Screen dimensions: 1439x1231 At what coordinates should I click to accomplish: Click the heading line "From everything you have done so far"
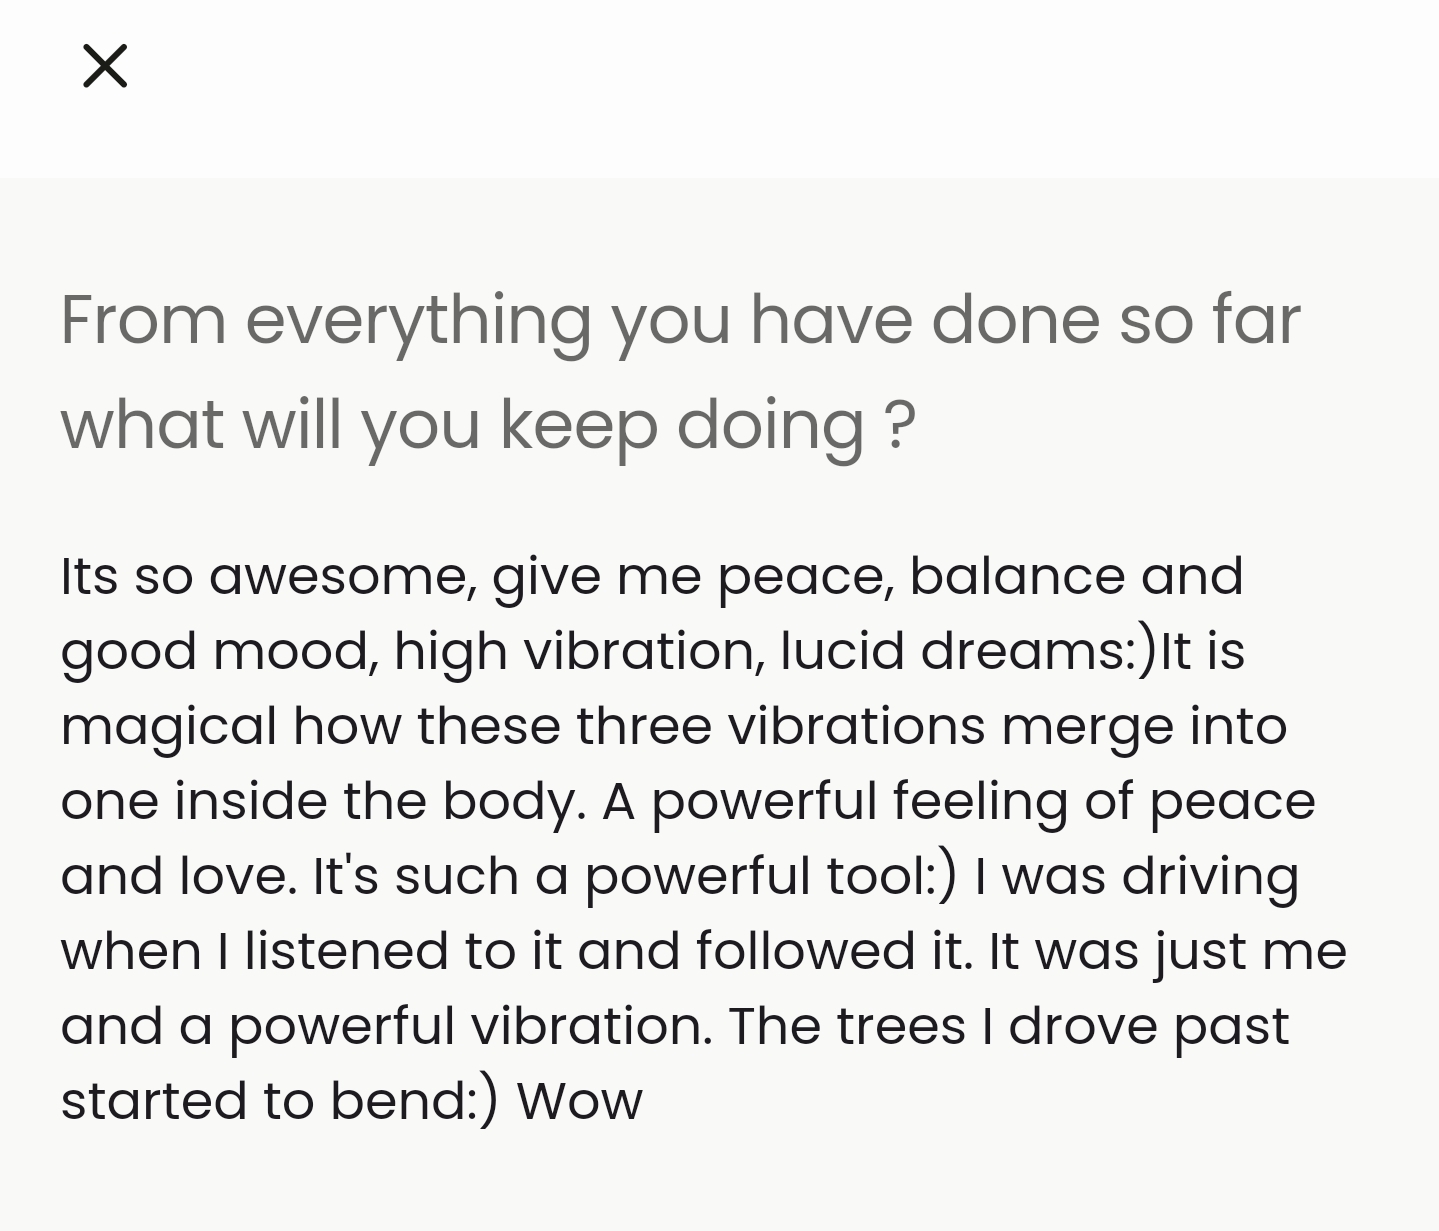(680, 320)
